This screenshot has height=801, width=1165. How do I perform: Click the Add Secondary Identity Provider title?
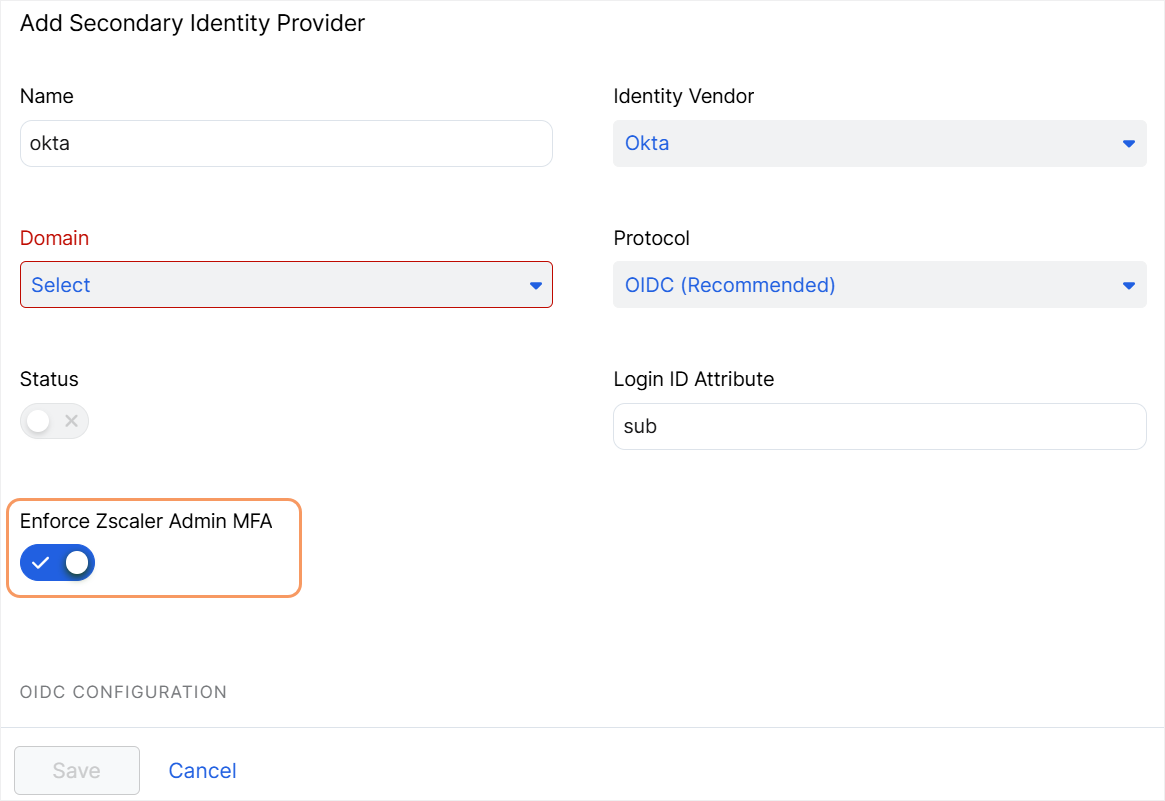(192, 23)
